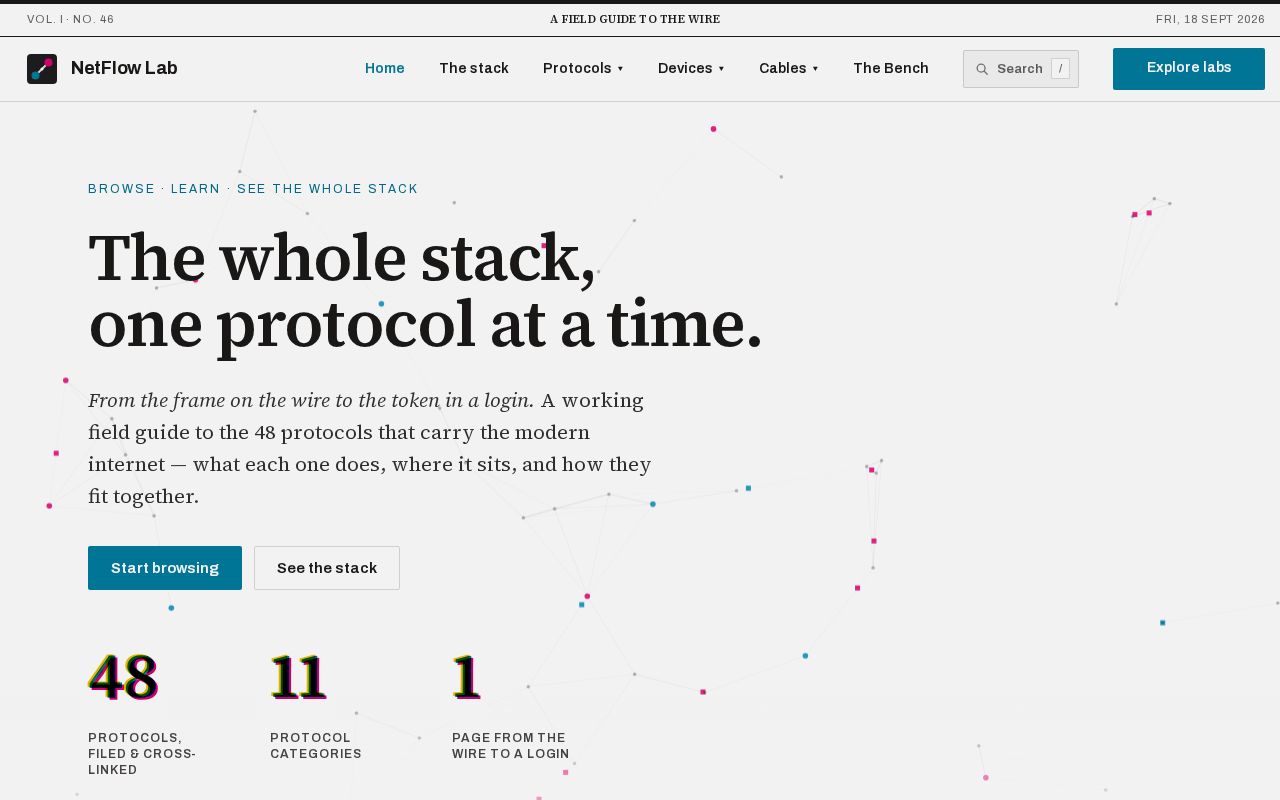Open The stack nav item
This screenshot has height=800, width=1280.
(474, 68)
